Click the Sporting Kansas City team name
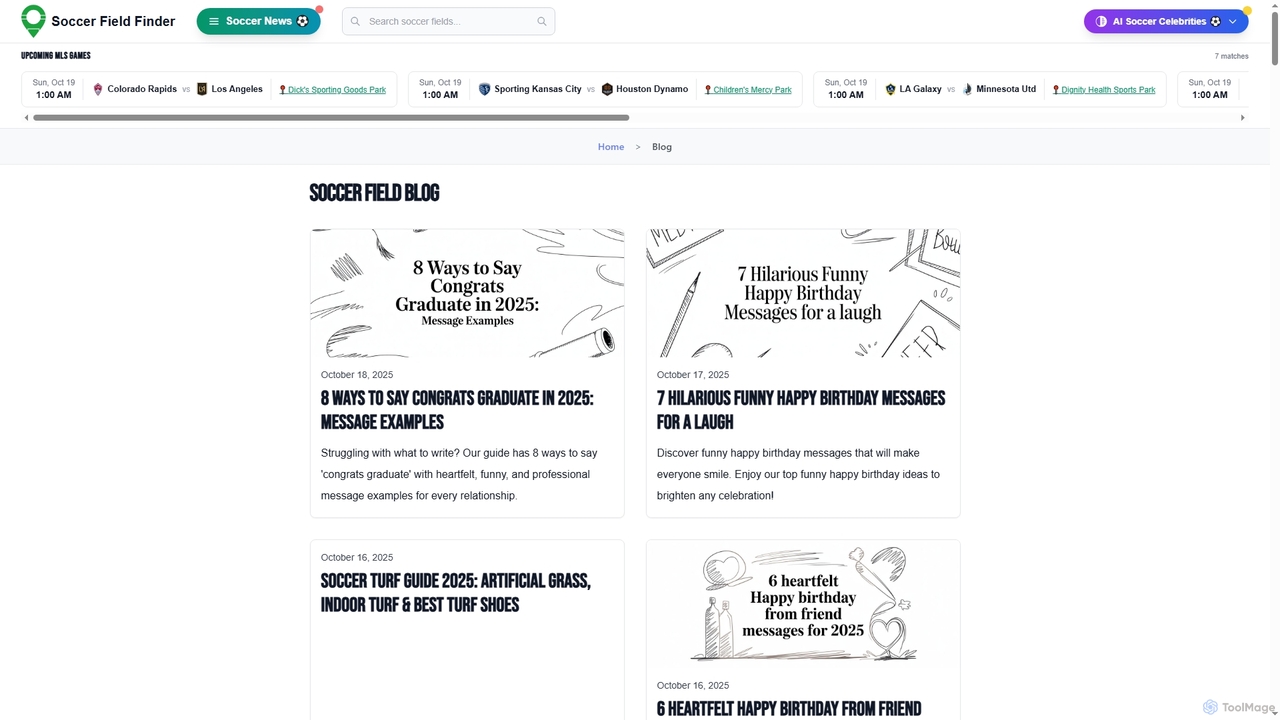This screenshot has width=1280, height=720. click(538, 89)
